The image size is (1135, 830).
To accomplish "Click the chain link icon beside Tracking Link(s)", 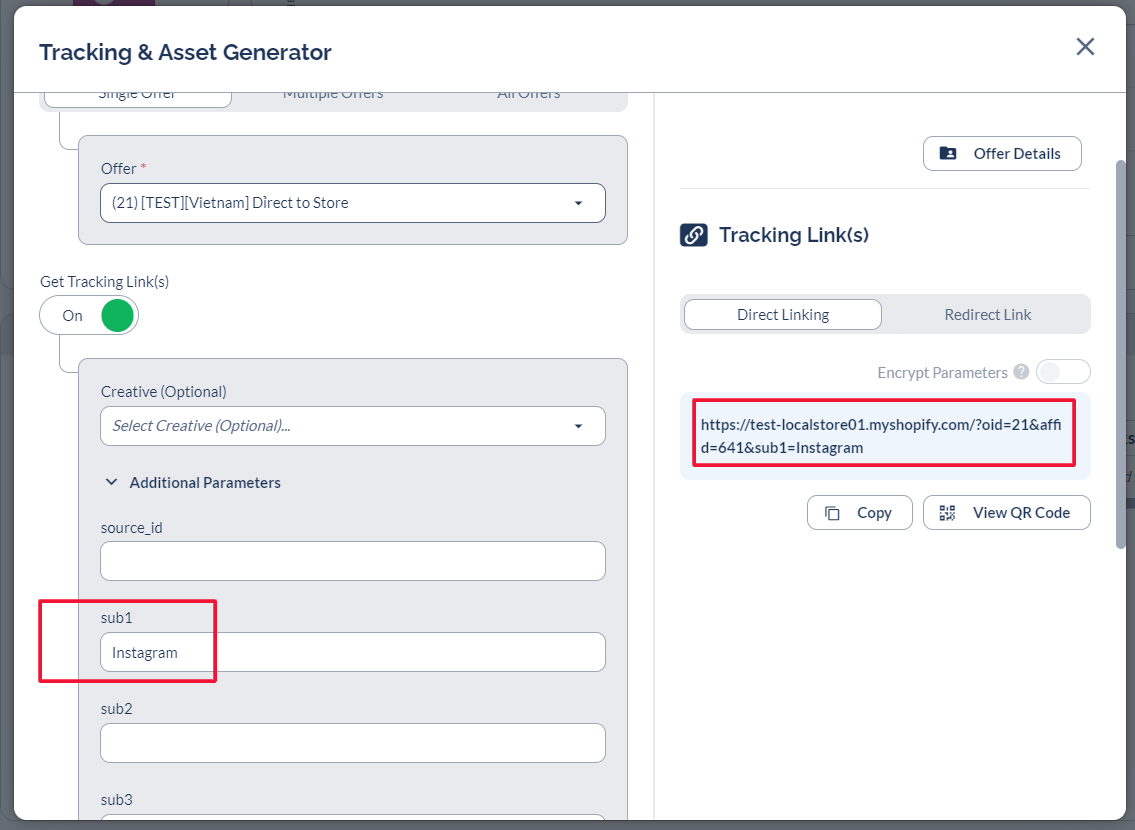I will pyautogui.click(x=694, y=235).
